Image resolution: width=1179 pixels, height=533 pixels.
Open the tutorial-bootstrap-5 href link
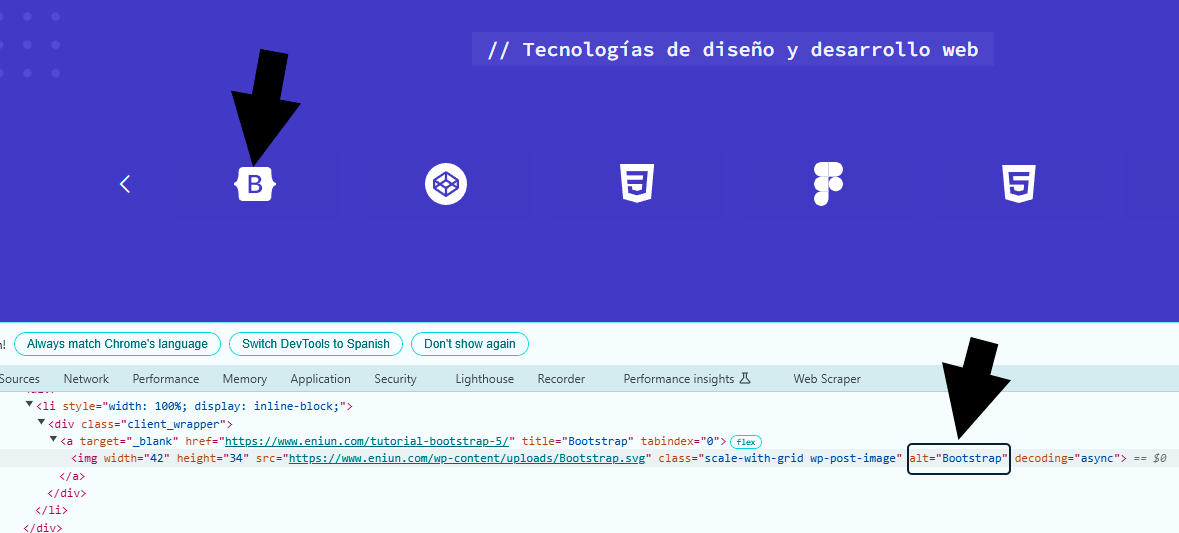click(370, 441)
